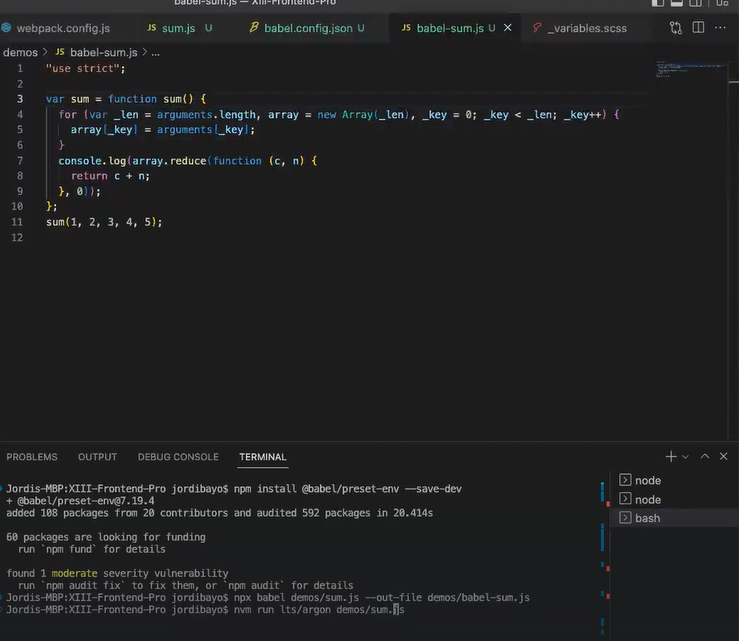Open the editor More Actions menu

click(x=720, y=28)
